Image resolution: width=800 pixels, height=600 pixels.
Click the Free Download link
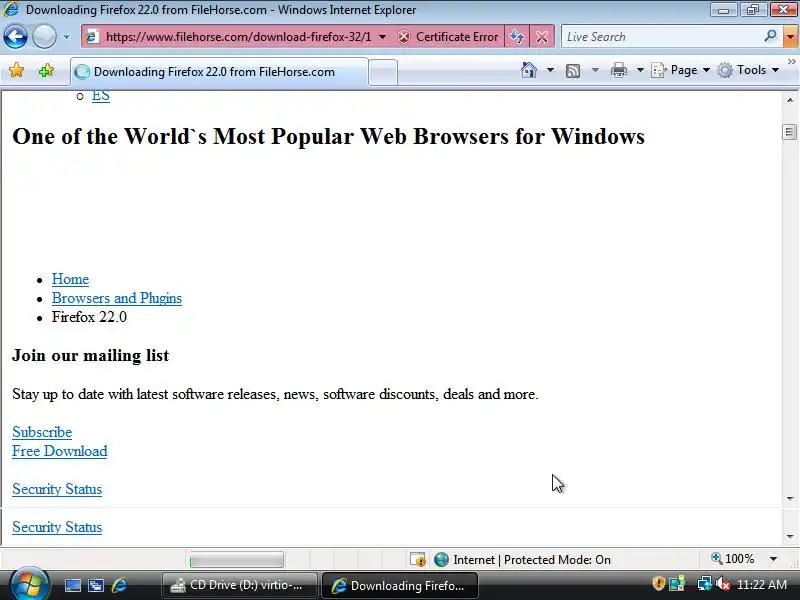(x=60, y=451)
